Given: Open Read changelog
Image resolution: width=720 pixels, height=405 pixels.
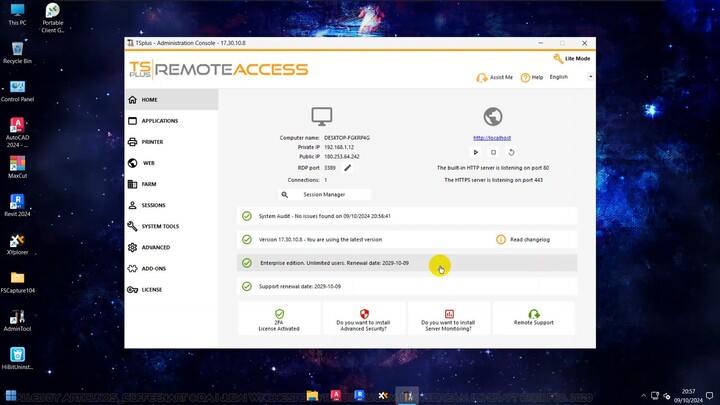Looking at the screenshot, I should (523, 240).
